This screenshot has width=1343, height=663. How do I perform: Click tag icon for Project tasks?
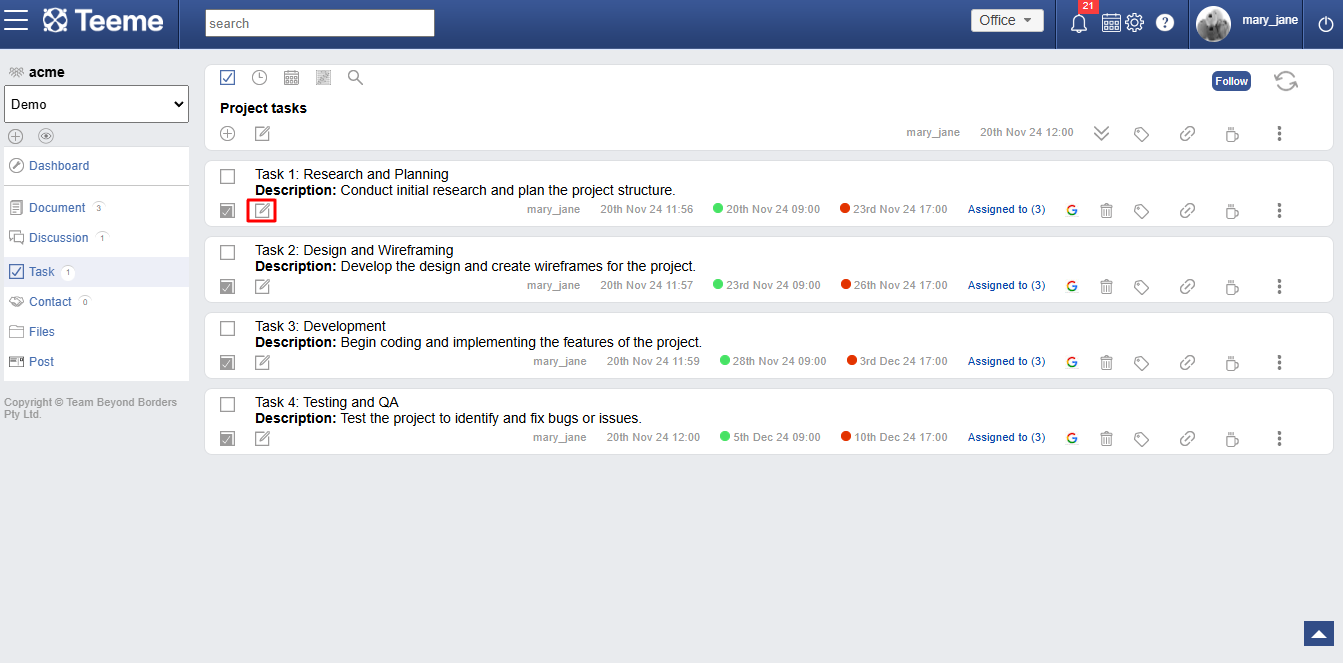tap(1141, 134)
